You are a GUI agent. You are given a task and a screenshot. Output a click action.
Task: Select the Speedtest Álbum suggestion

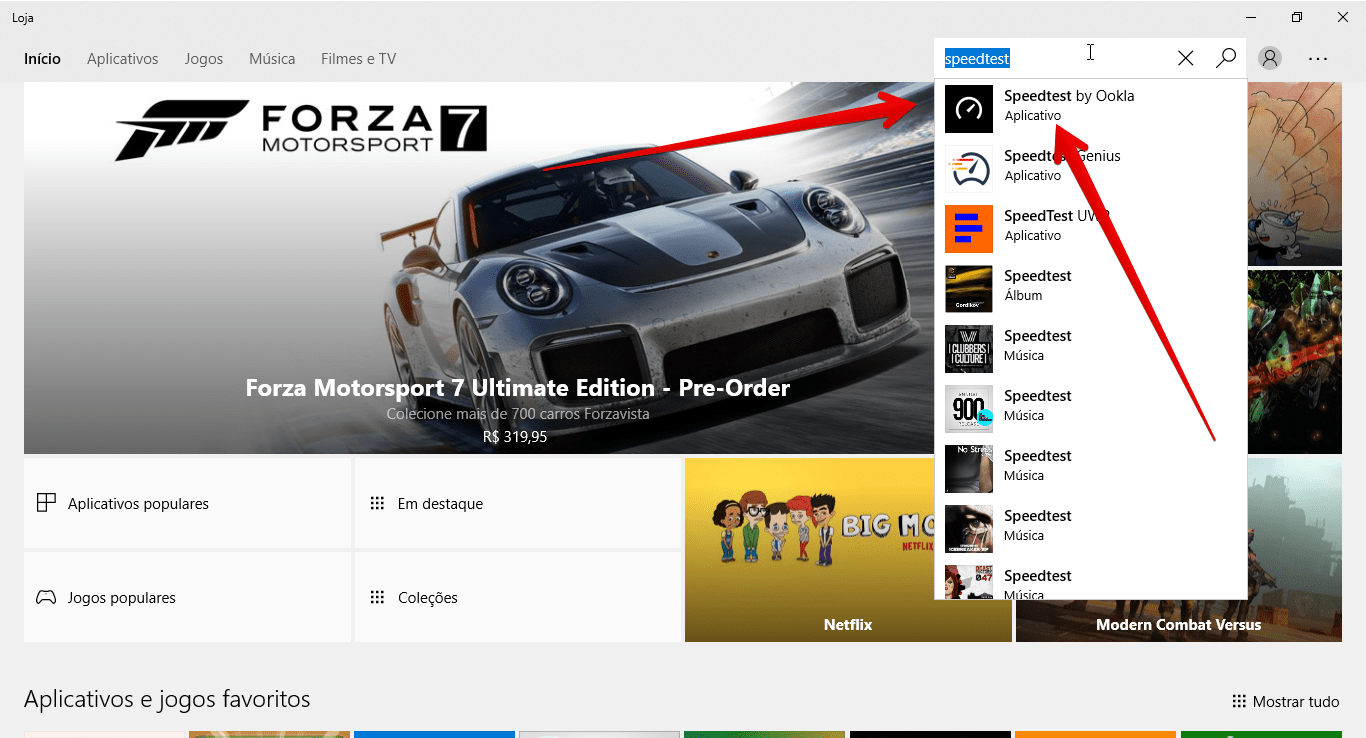pos(1090,289)
